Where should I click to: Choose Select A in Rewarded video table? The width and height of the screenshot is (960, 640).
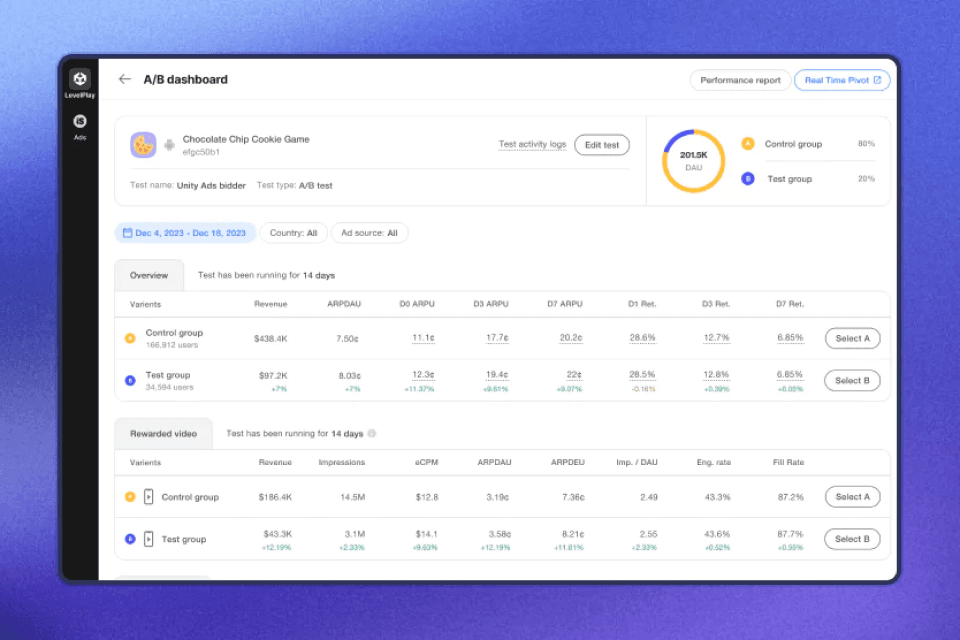point(852,497)
